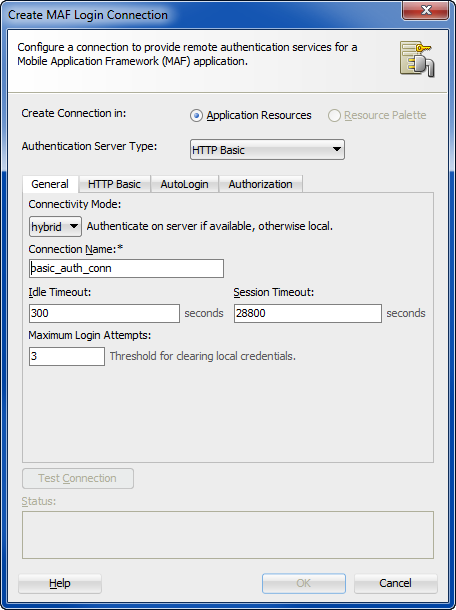Click the 'Create Connection in:' label
The height and width of the screenshot is (610, 456).
(74, 113)
